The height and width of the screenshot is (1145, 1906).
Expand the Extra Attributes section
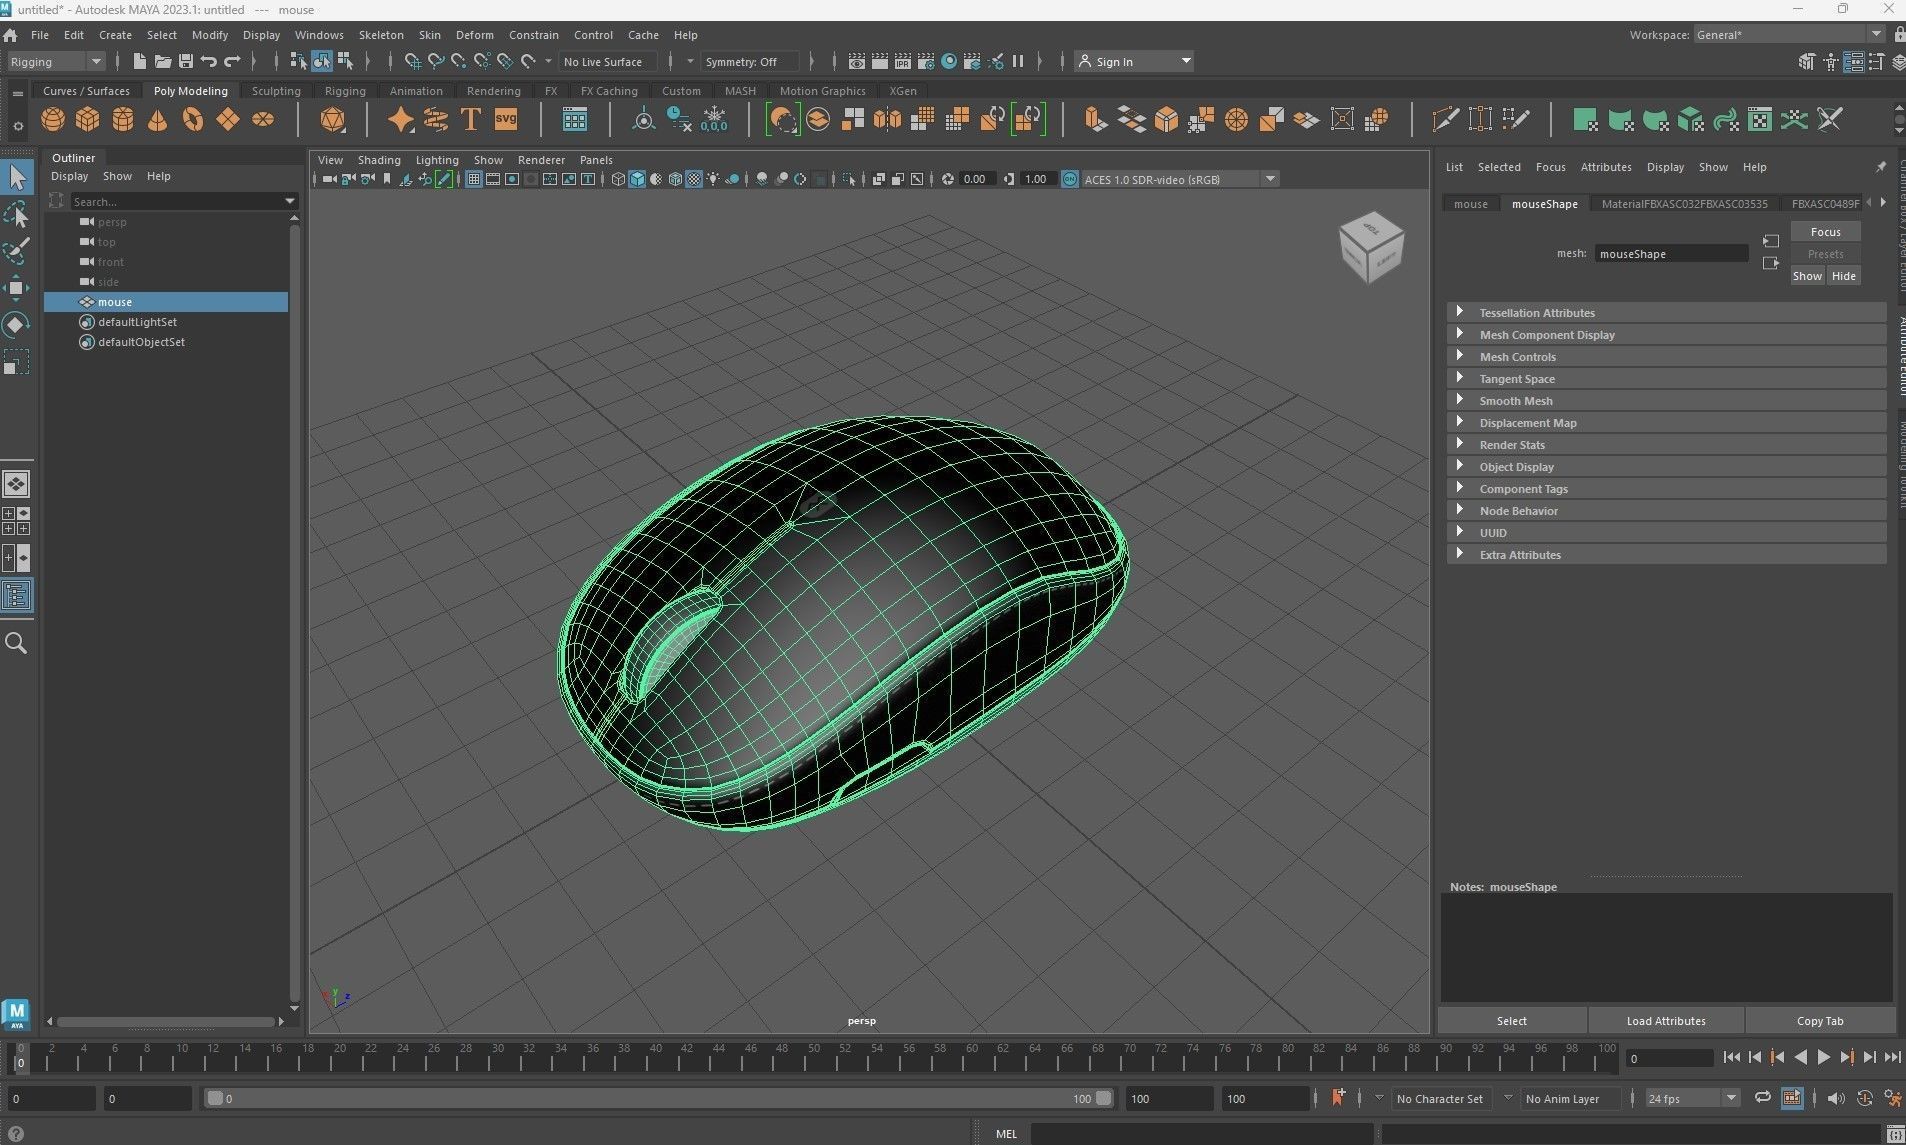1666,555
